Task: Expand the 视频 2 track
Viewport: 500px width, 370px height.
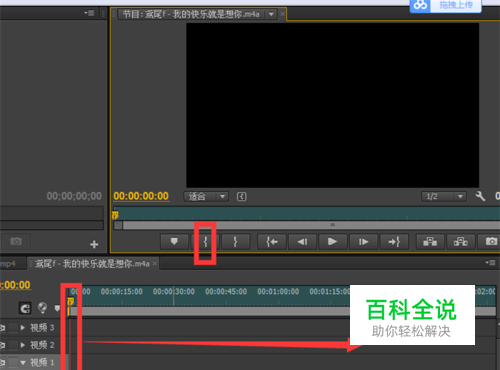Action: click(x=23, y=345)
